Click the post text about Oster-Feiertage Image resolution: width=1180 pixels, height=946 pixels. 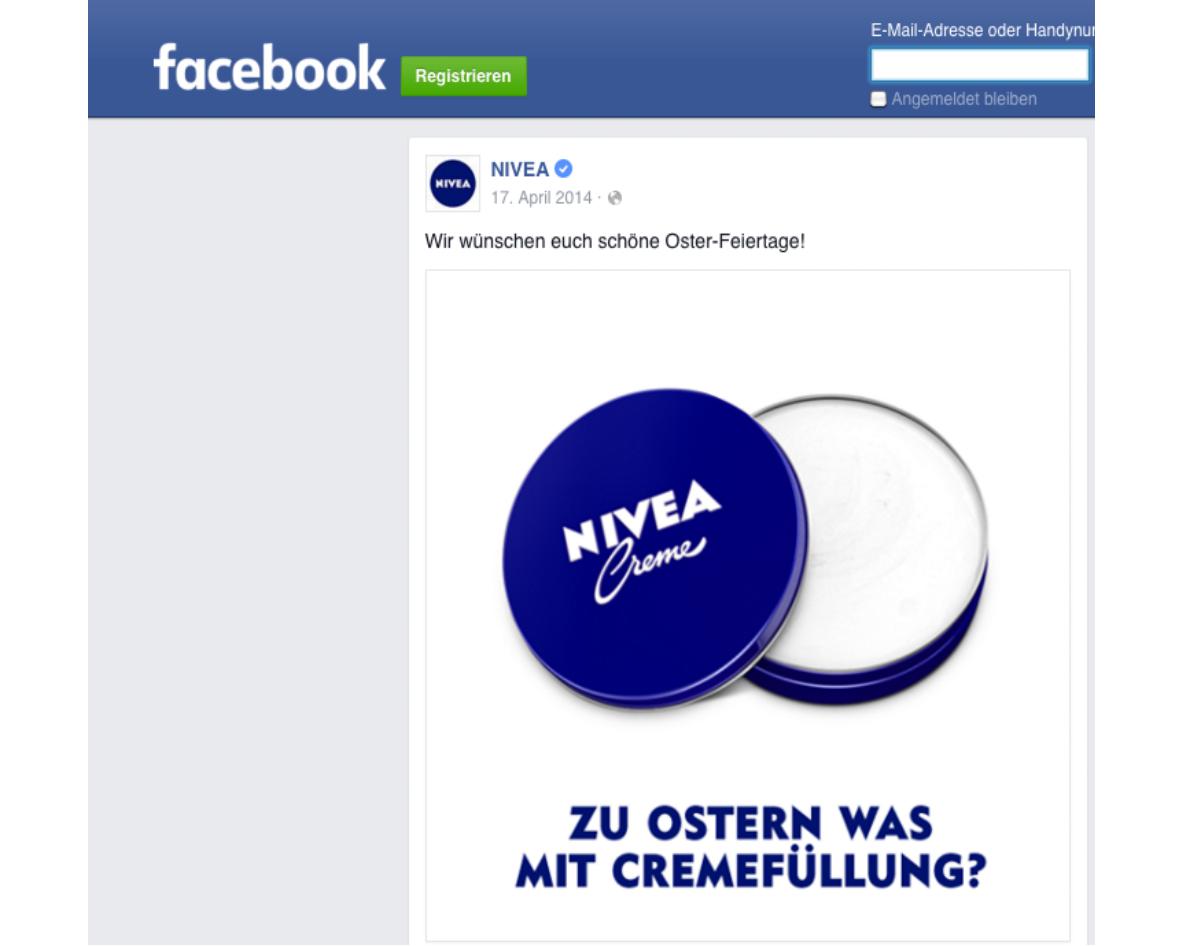click(x=615, y=242)
